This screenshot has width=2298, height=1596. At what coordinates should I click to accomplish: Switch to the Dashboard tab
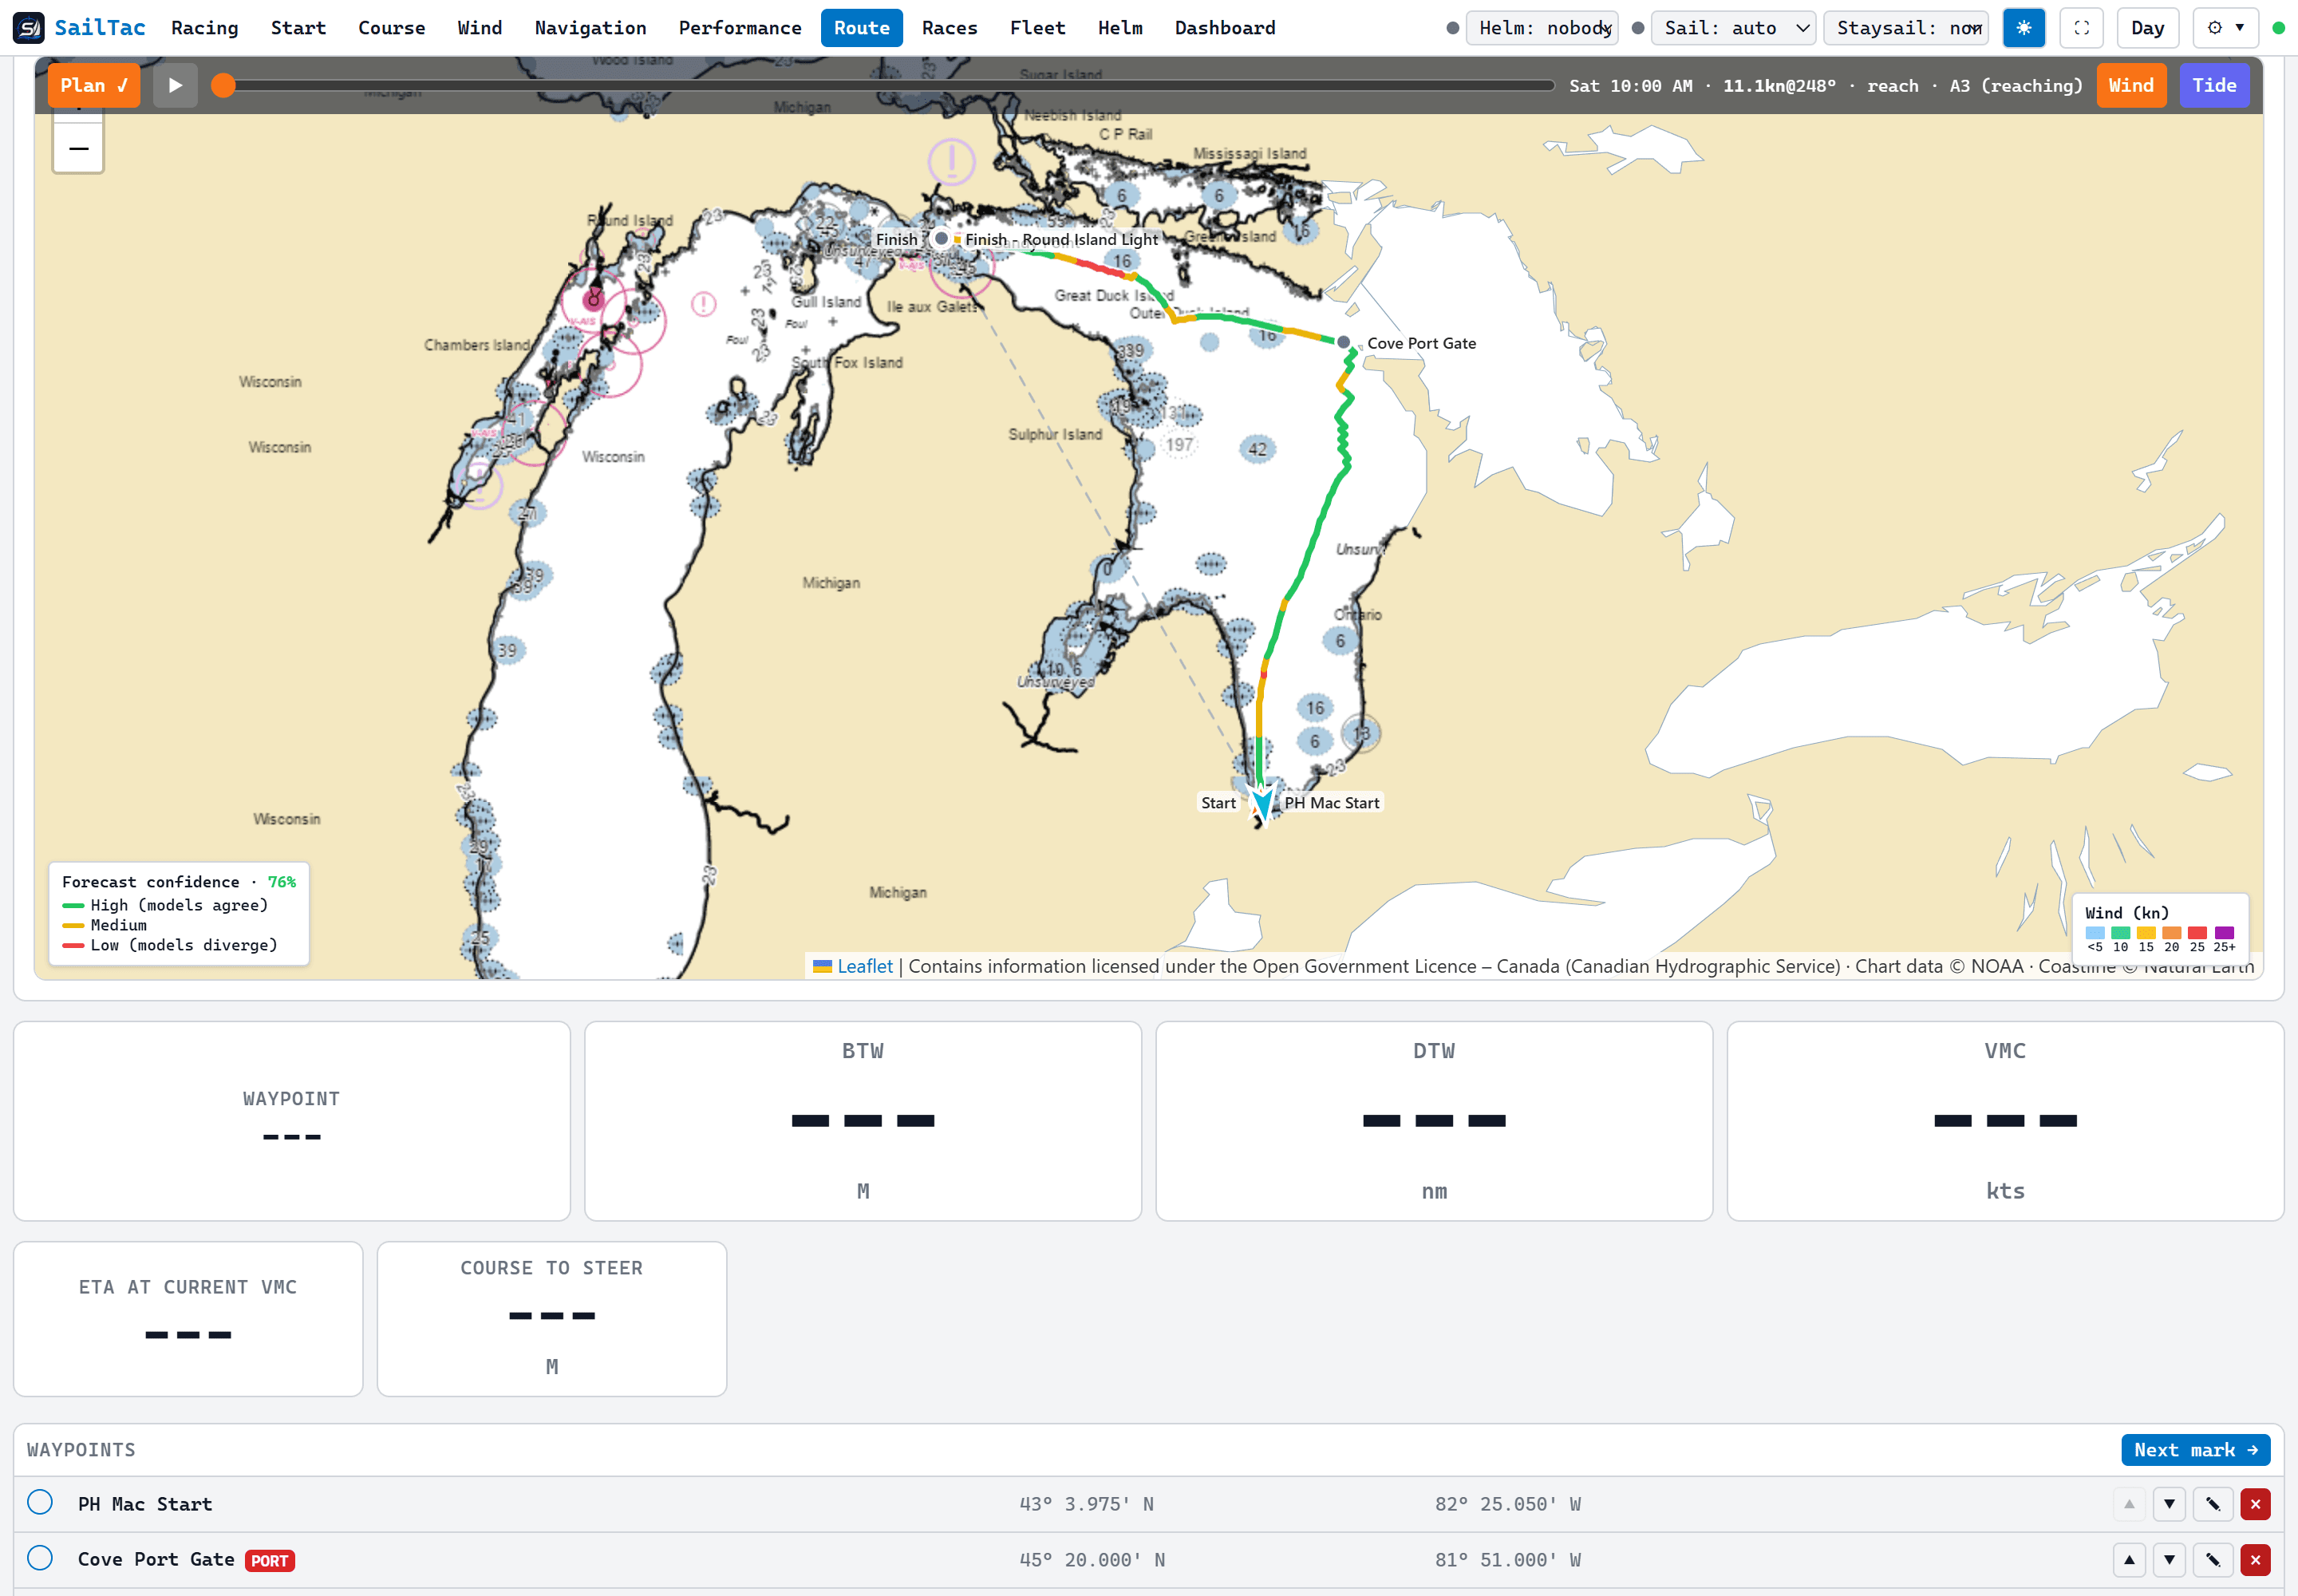coord(1224,28)
